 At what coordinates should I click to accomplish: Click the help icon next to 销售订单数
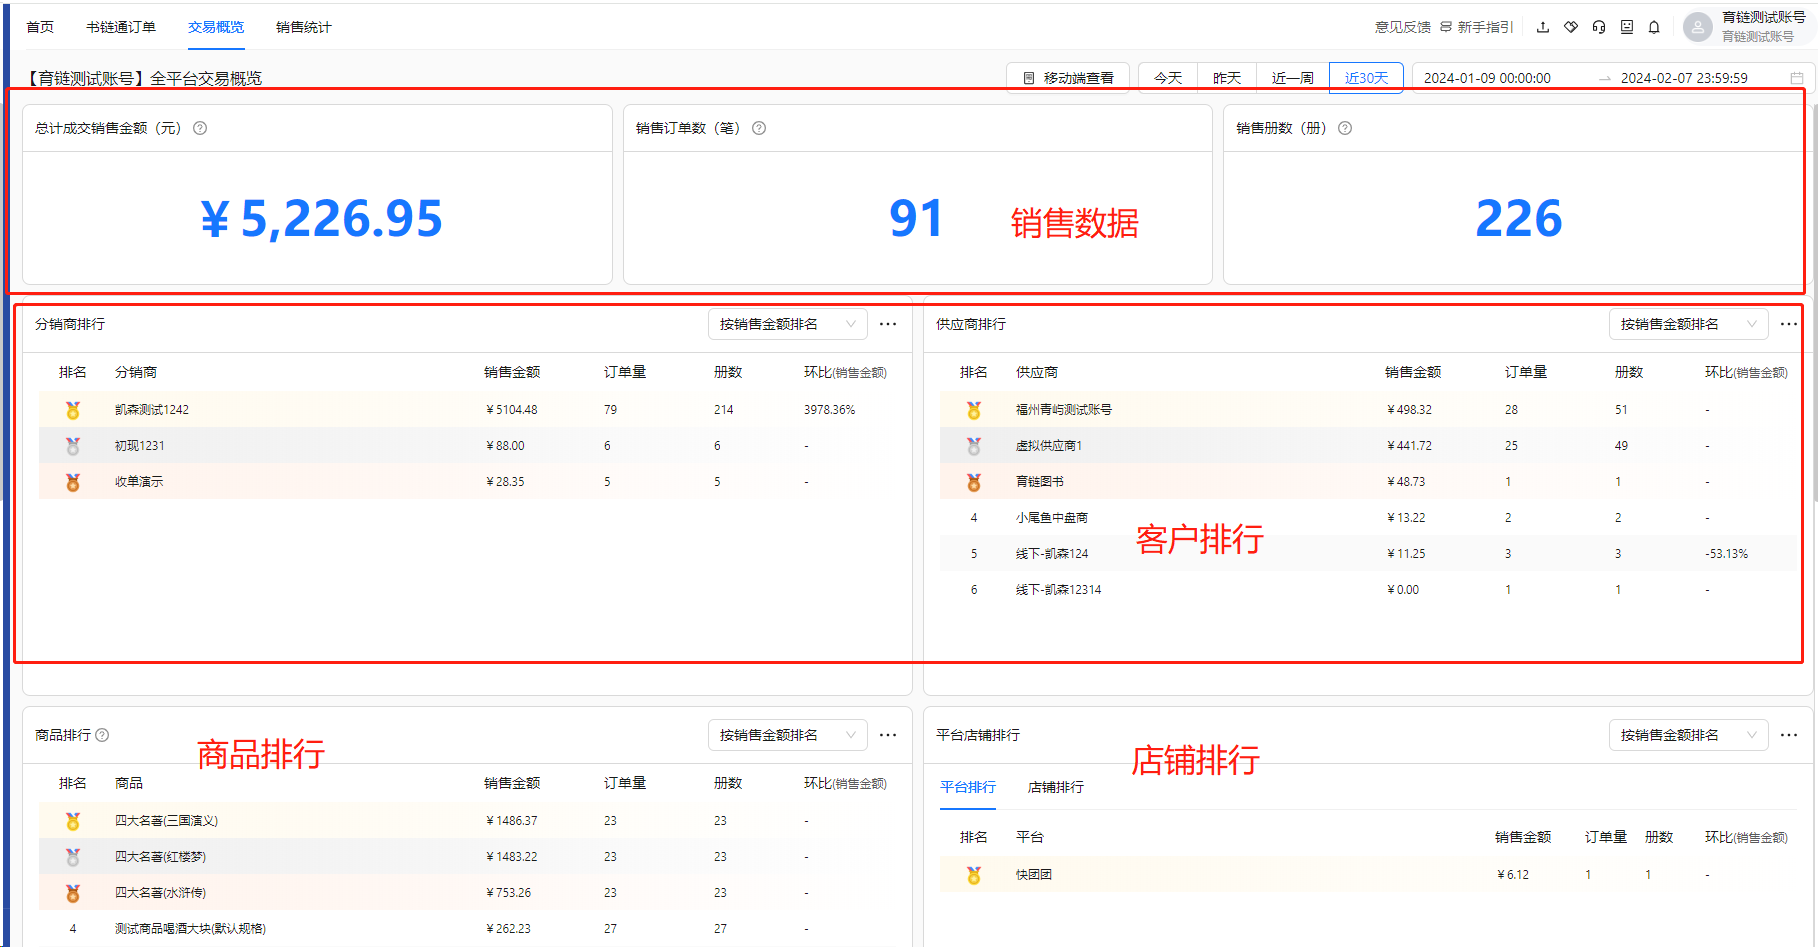pyautogui.click(x=759, y=128)
